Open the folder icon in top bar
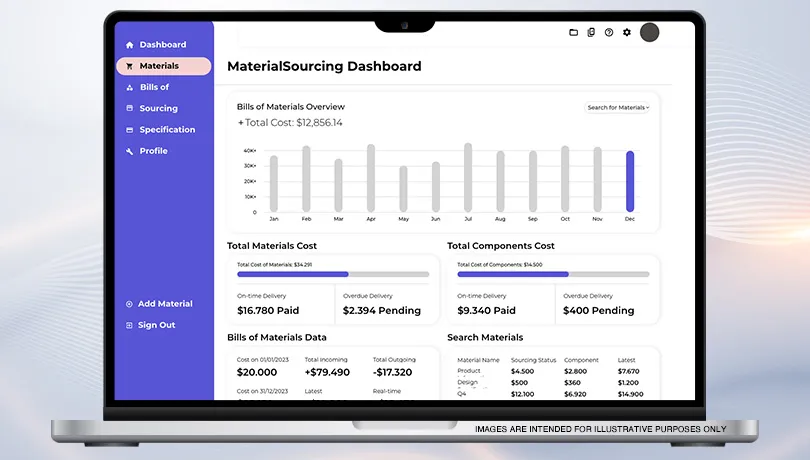810x460 pixels. (x=573, y=32)
